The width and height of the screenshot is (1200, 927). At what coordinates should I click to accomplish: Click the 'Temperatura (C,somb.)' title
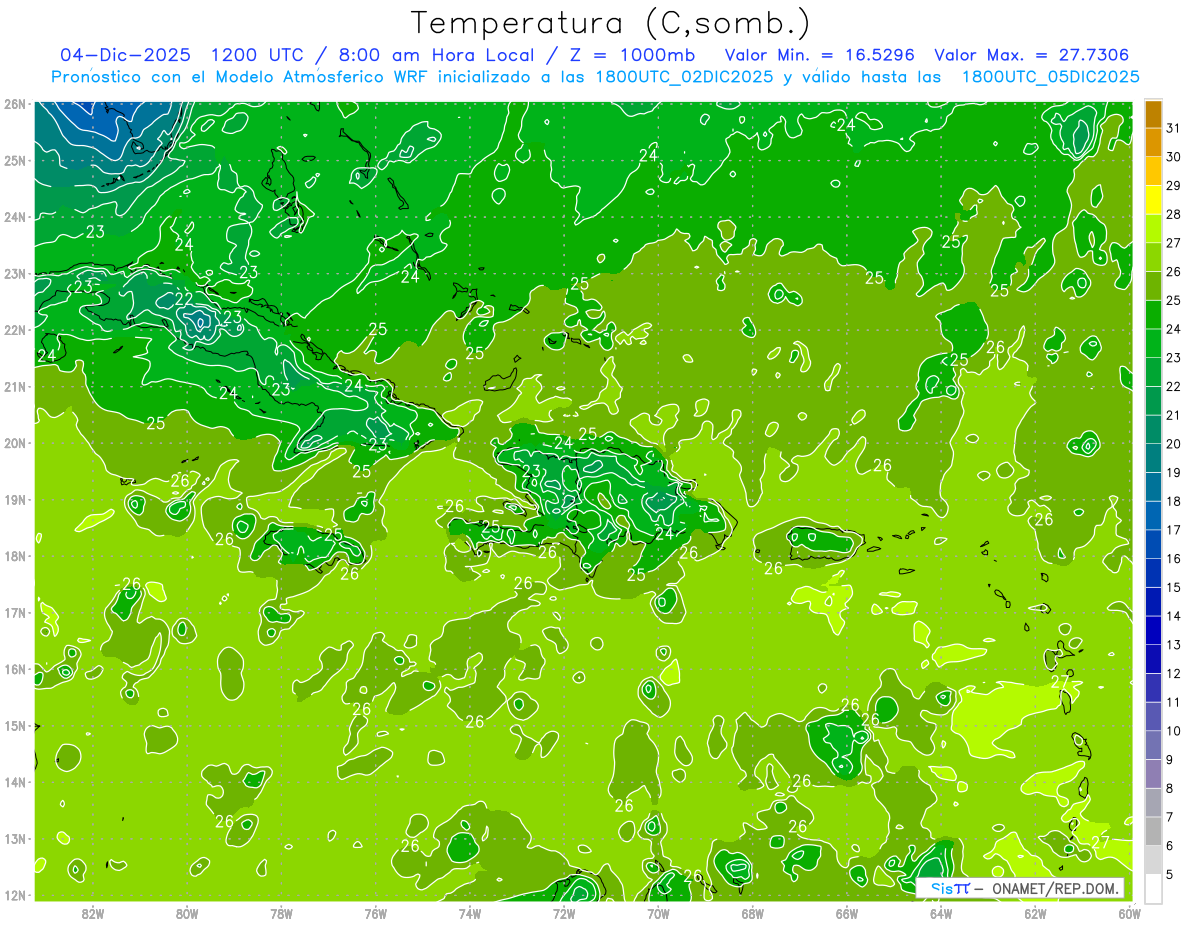tap(611, 23)
